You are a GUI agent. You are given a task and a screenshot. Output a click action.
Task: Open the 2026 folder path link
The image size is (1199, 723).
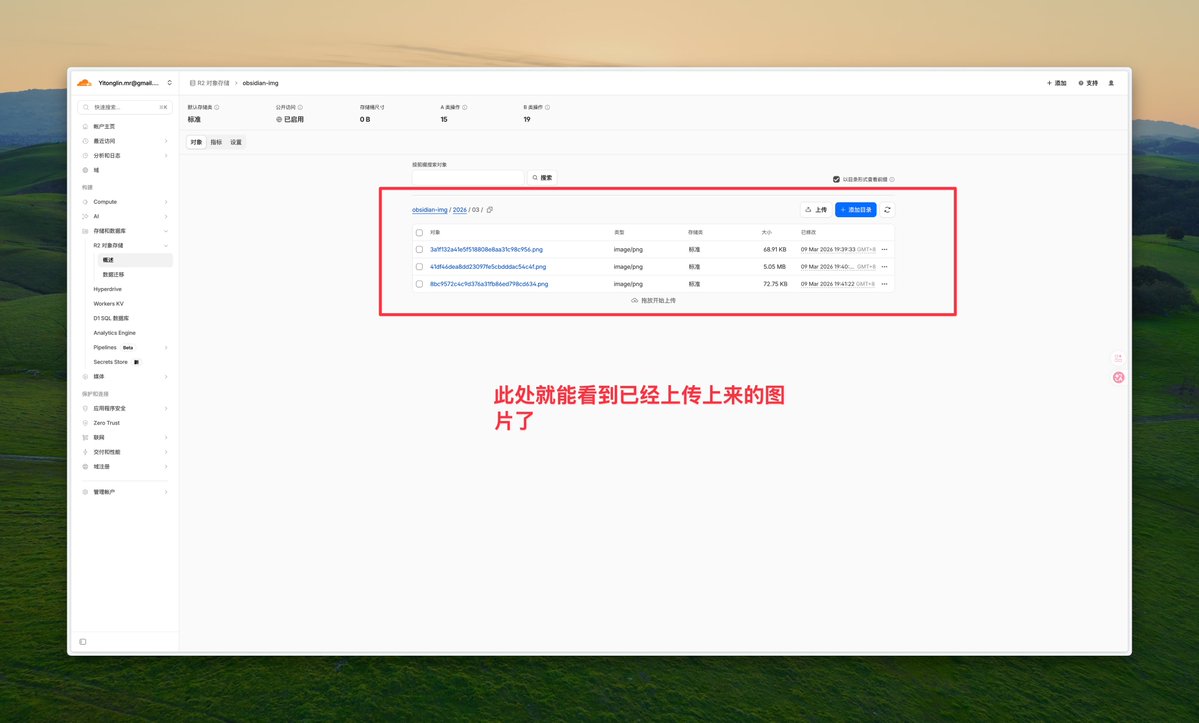tap(460, 209)
